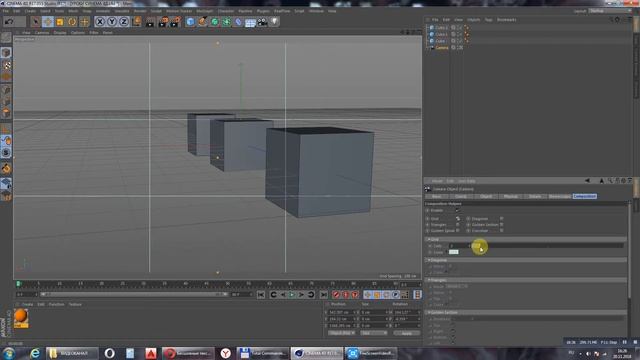
Task: Click the Record Active Objects red button
Action: [x=336, y=295]
